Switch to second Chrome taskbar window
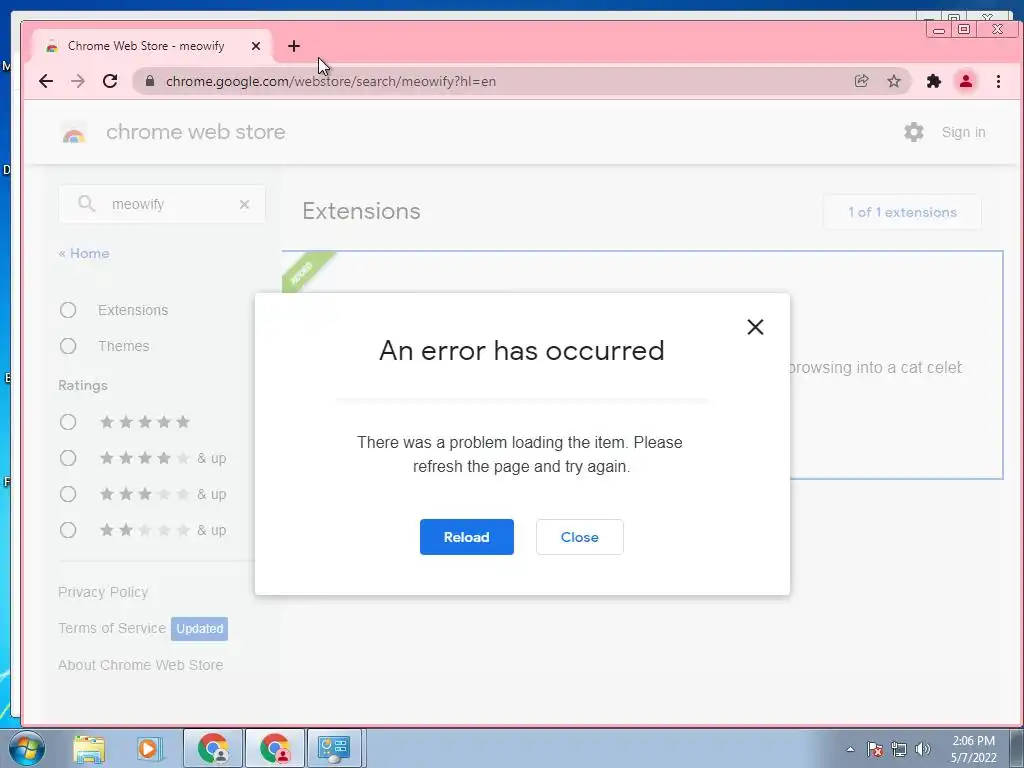 click(x=274, y=748)
